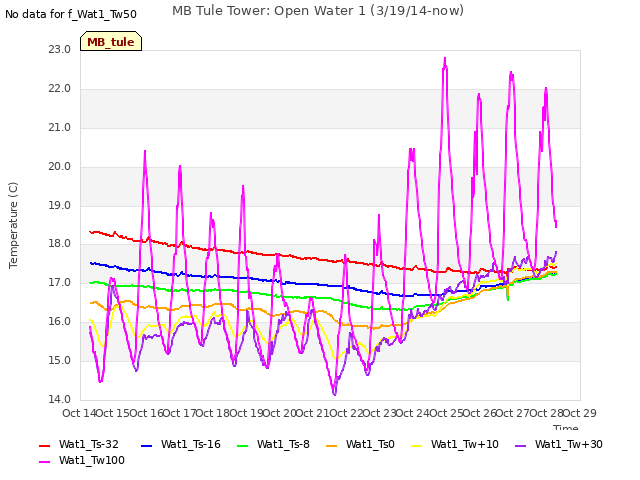640x480 pixels.
Task: Select the Wat1_Tw+30 legend label
Action: tap(569, 444)
